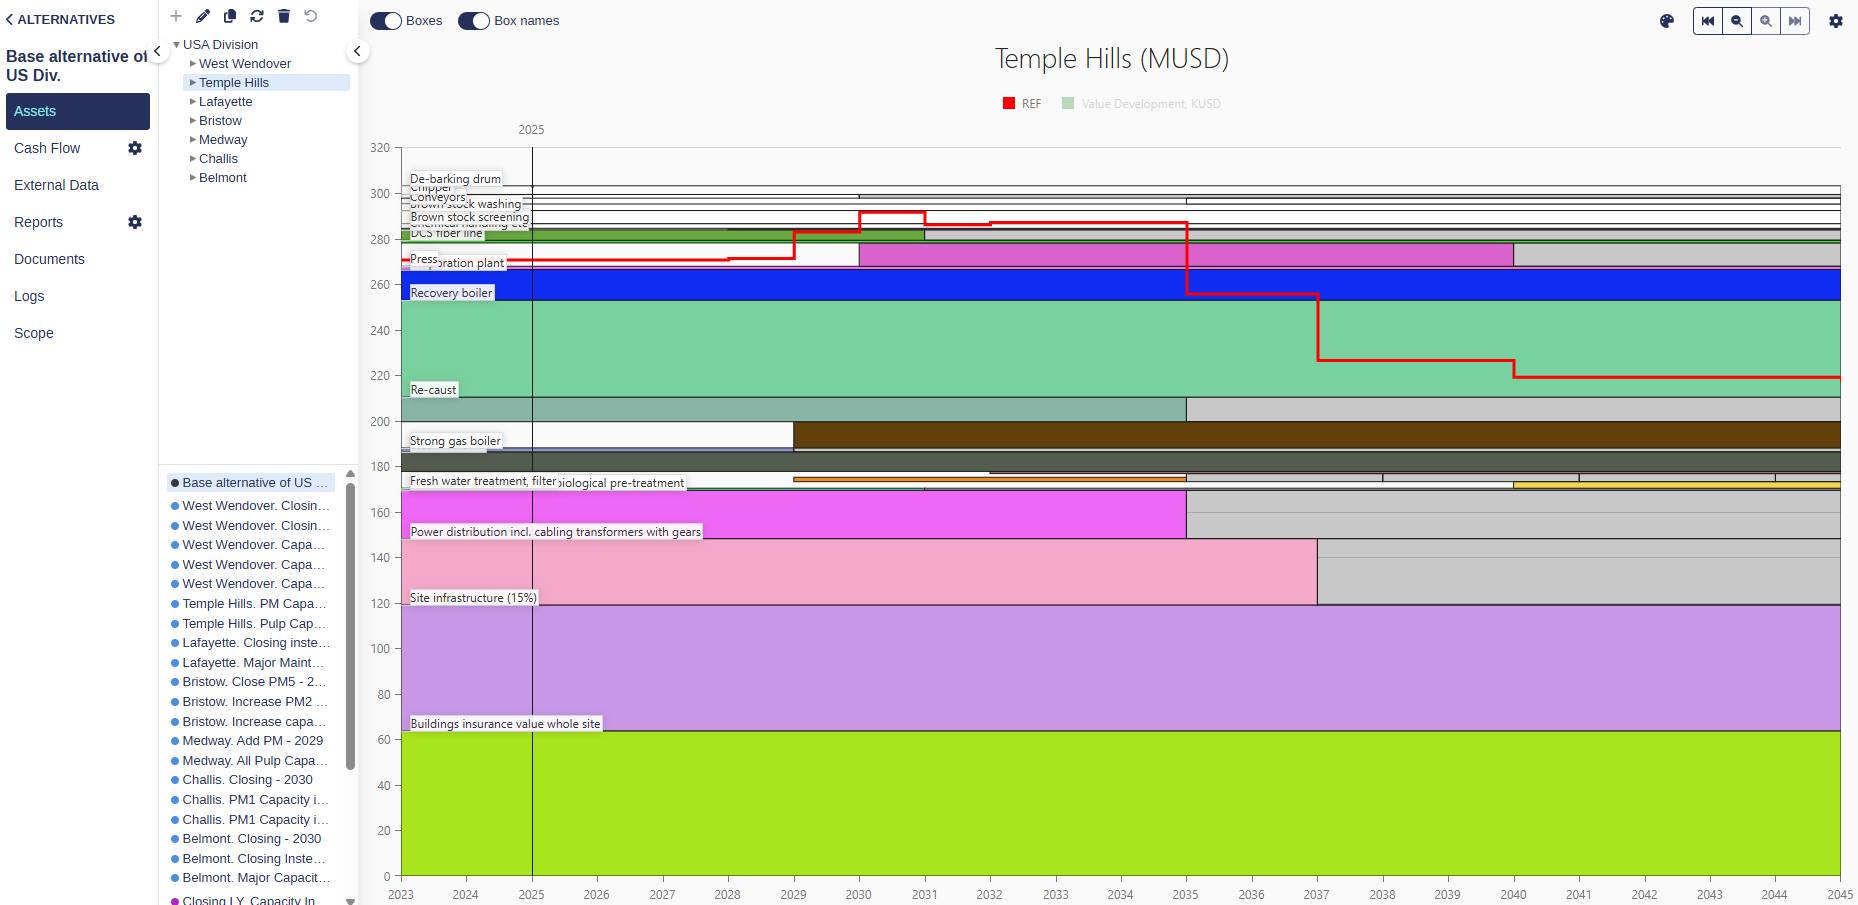
Task: Click the trash delete icon above the tree
Action: coord(284,16)
